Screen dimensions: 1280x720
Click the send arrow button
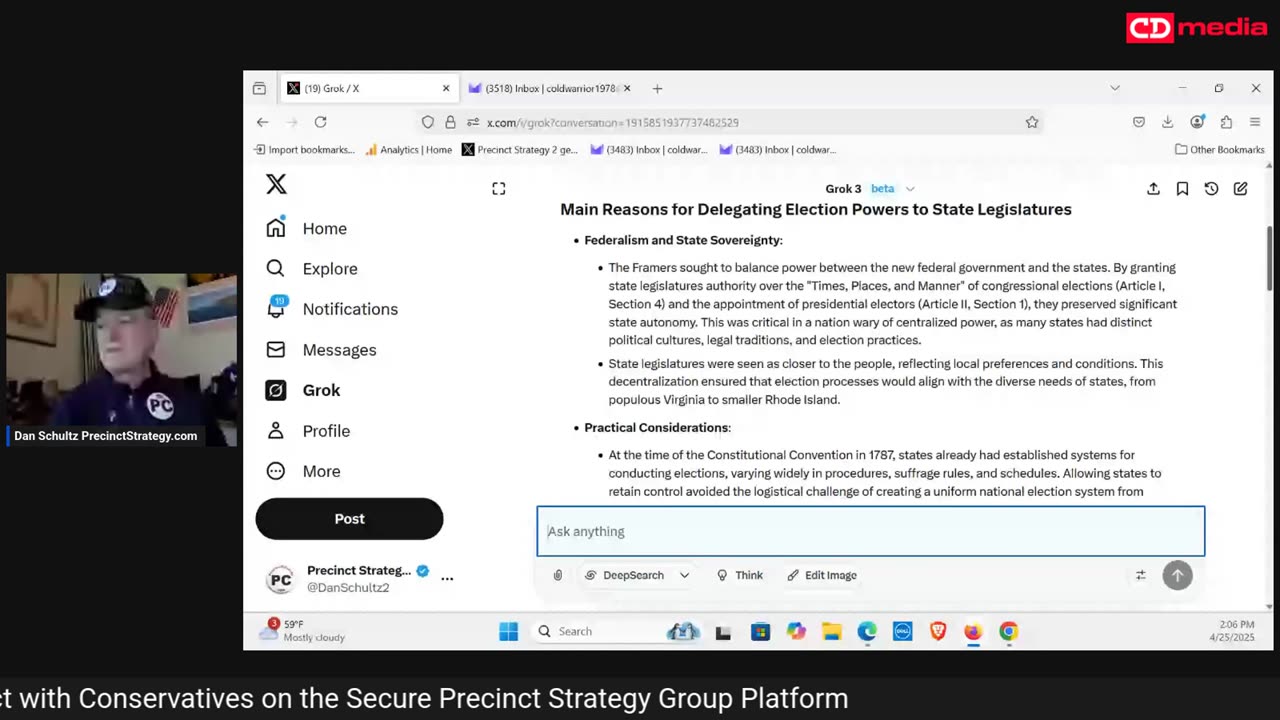pos(1177,575)
